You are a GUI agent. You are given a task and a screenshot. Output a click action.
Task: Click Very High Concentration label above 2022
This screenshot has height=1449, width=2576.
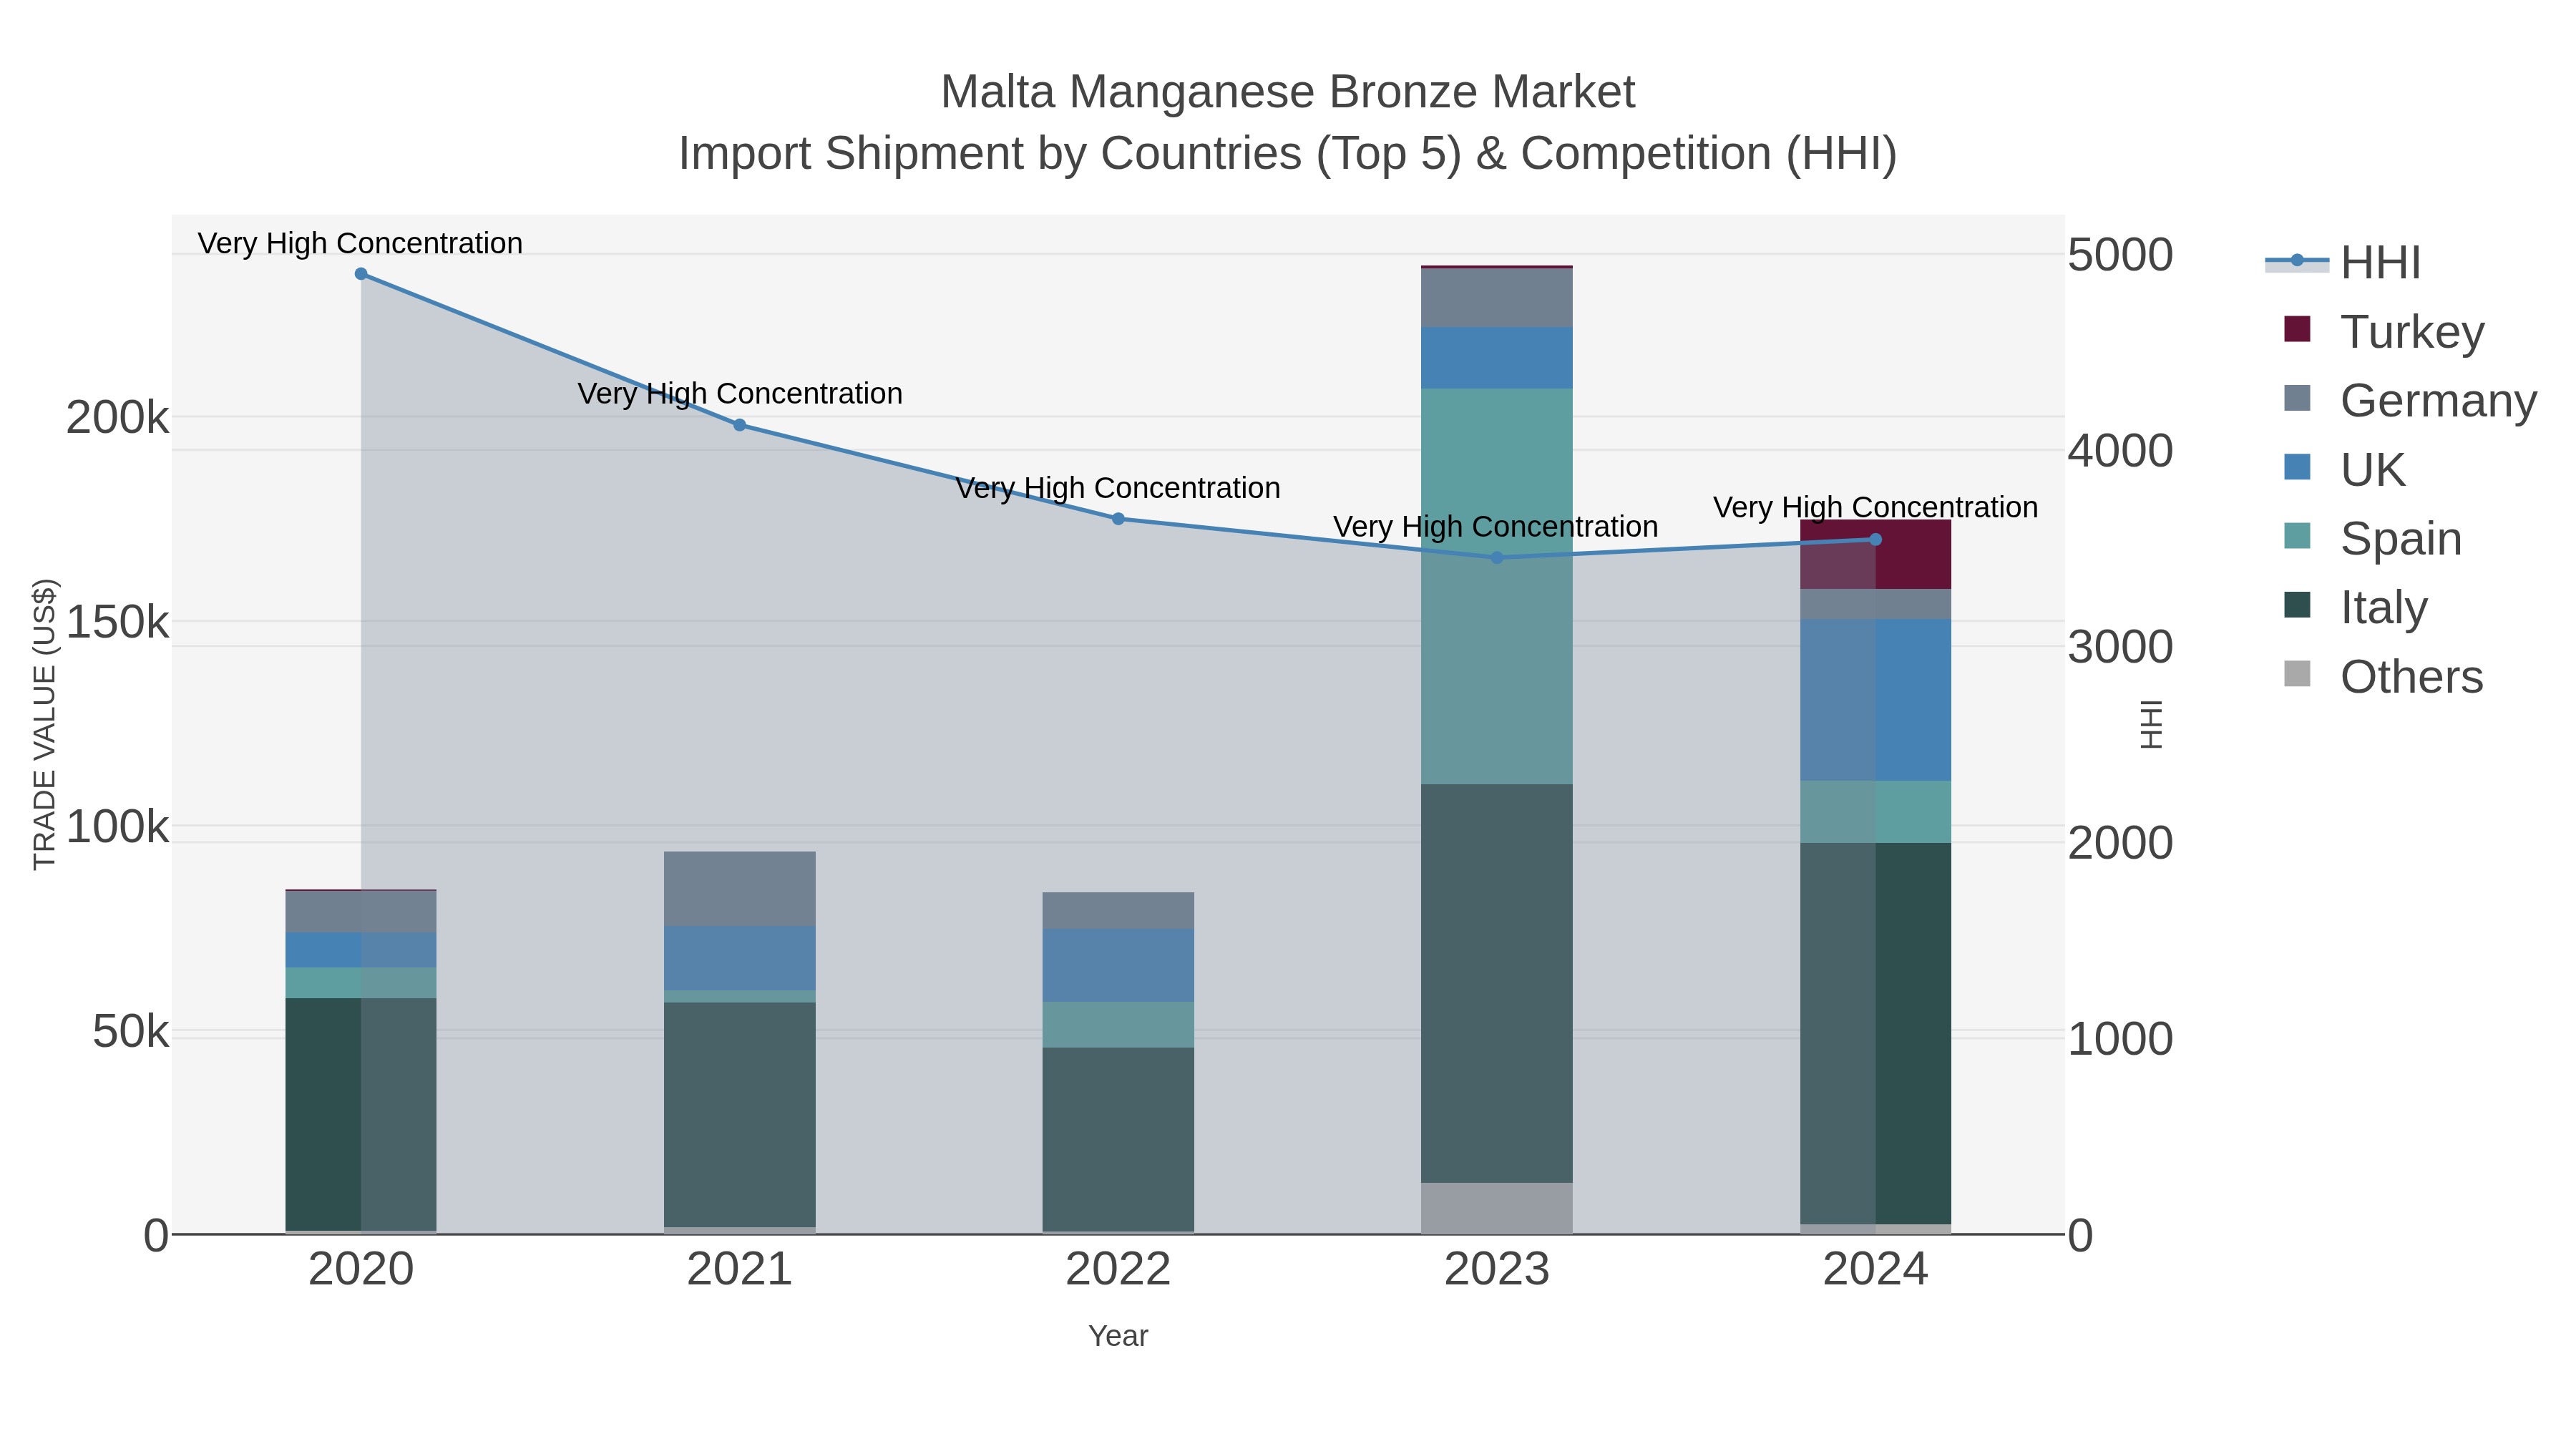click(x=1118, y=488)
